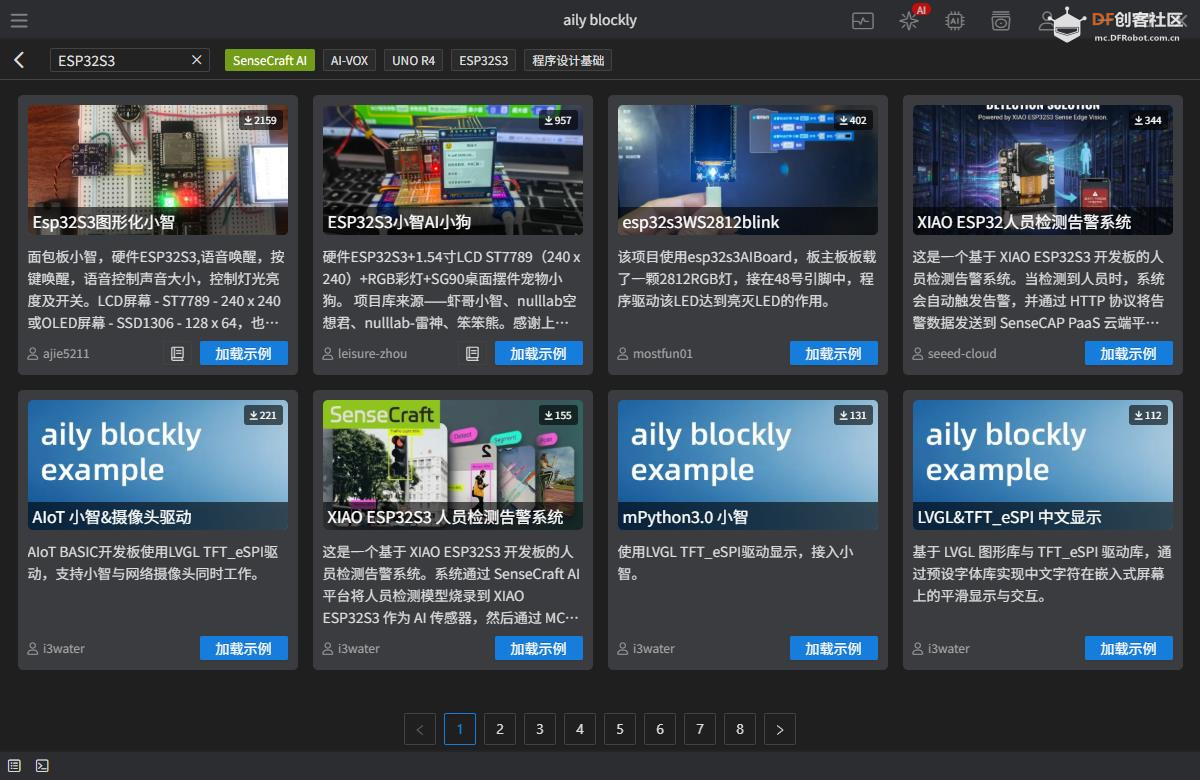Click author name leisure-zhou
The width and height of the screenshot is (1200, 780).
[x=372, y=353]
